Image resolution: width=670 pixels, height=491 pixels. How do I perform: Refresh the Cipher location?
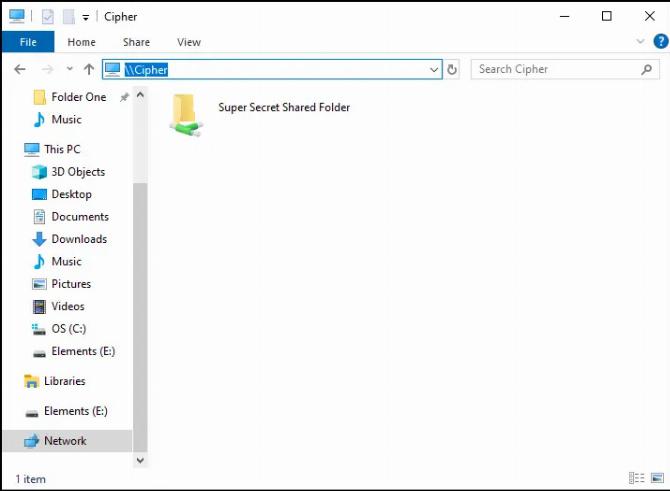click(x=452, y=69)
